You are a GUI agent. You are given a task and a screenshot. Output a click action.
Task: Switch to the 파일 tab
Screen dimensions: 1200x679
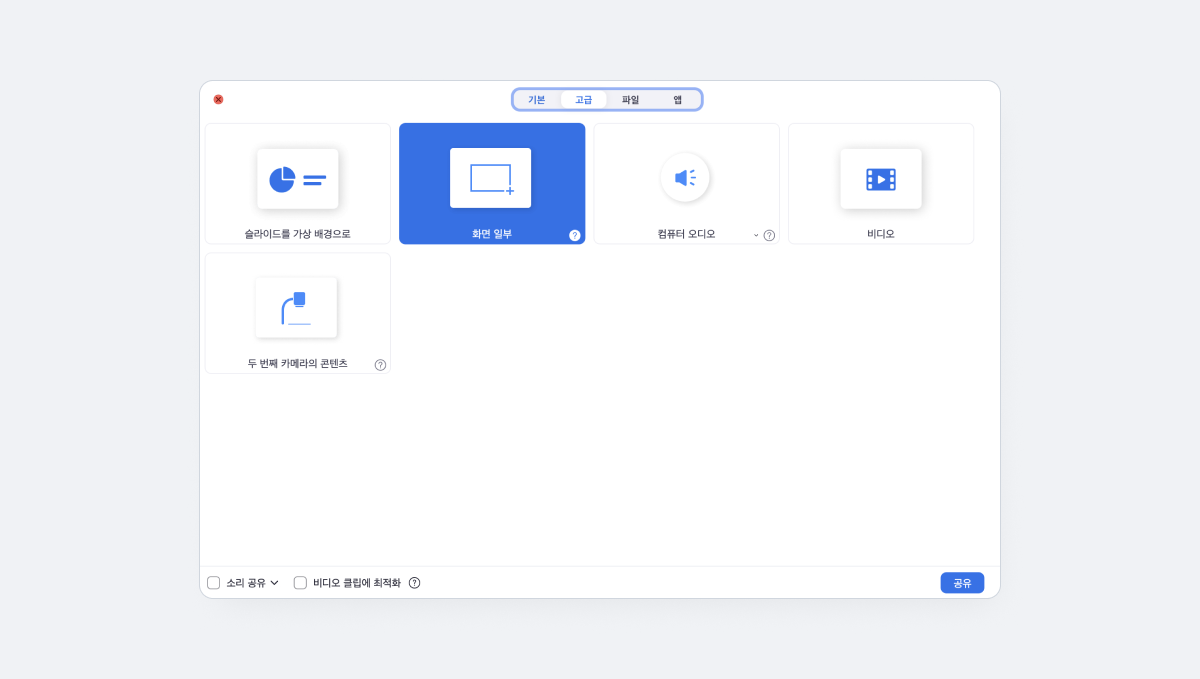(630, 100)
